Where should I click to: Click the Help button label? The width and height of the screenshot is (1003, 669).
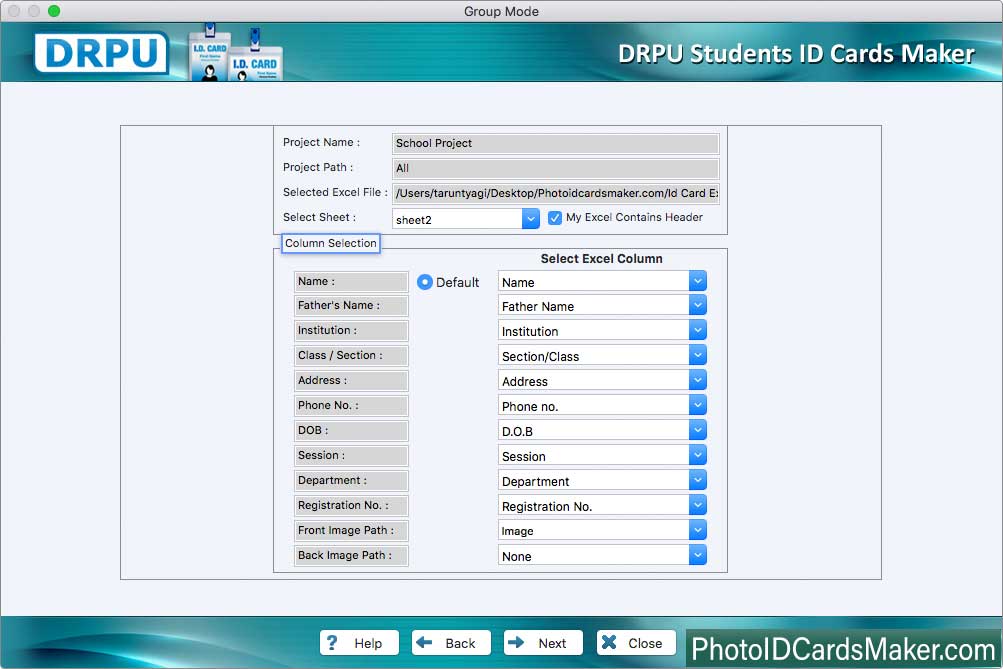pos(368,643)
